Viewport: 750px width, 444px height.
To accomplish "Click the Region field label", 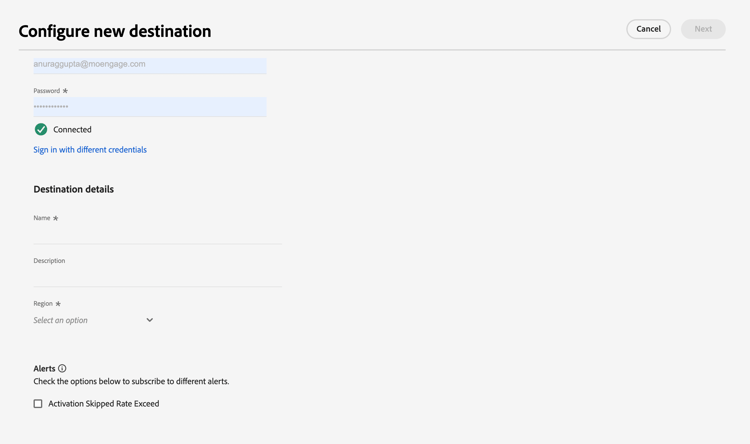I will pos(43,303).
